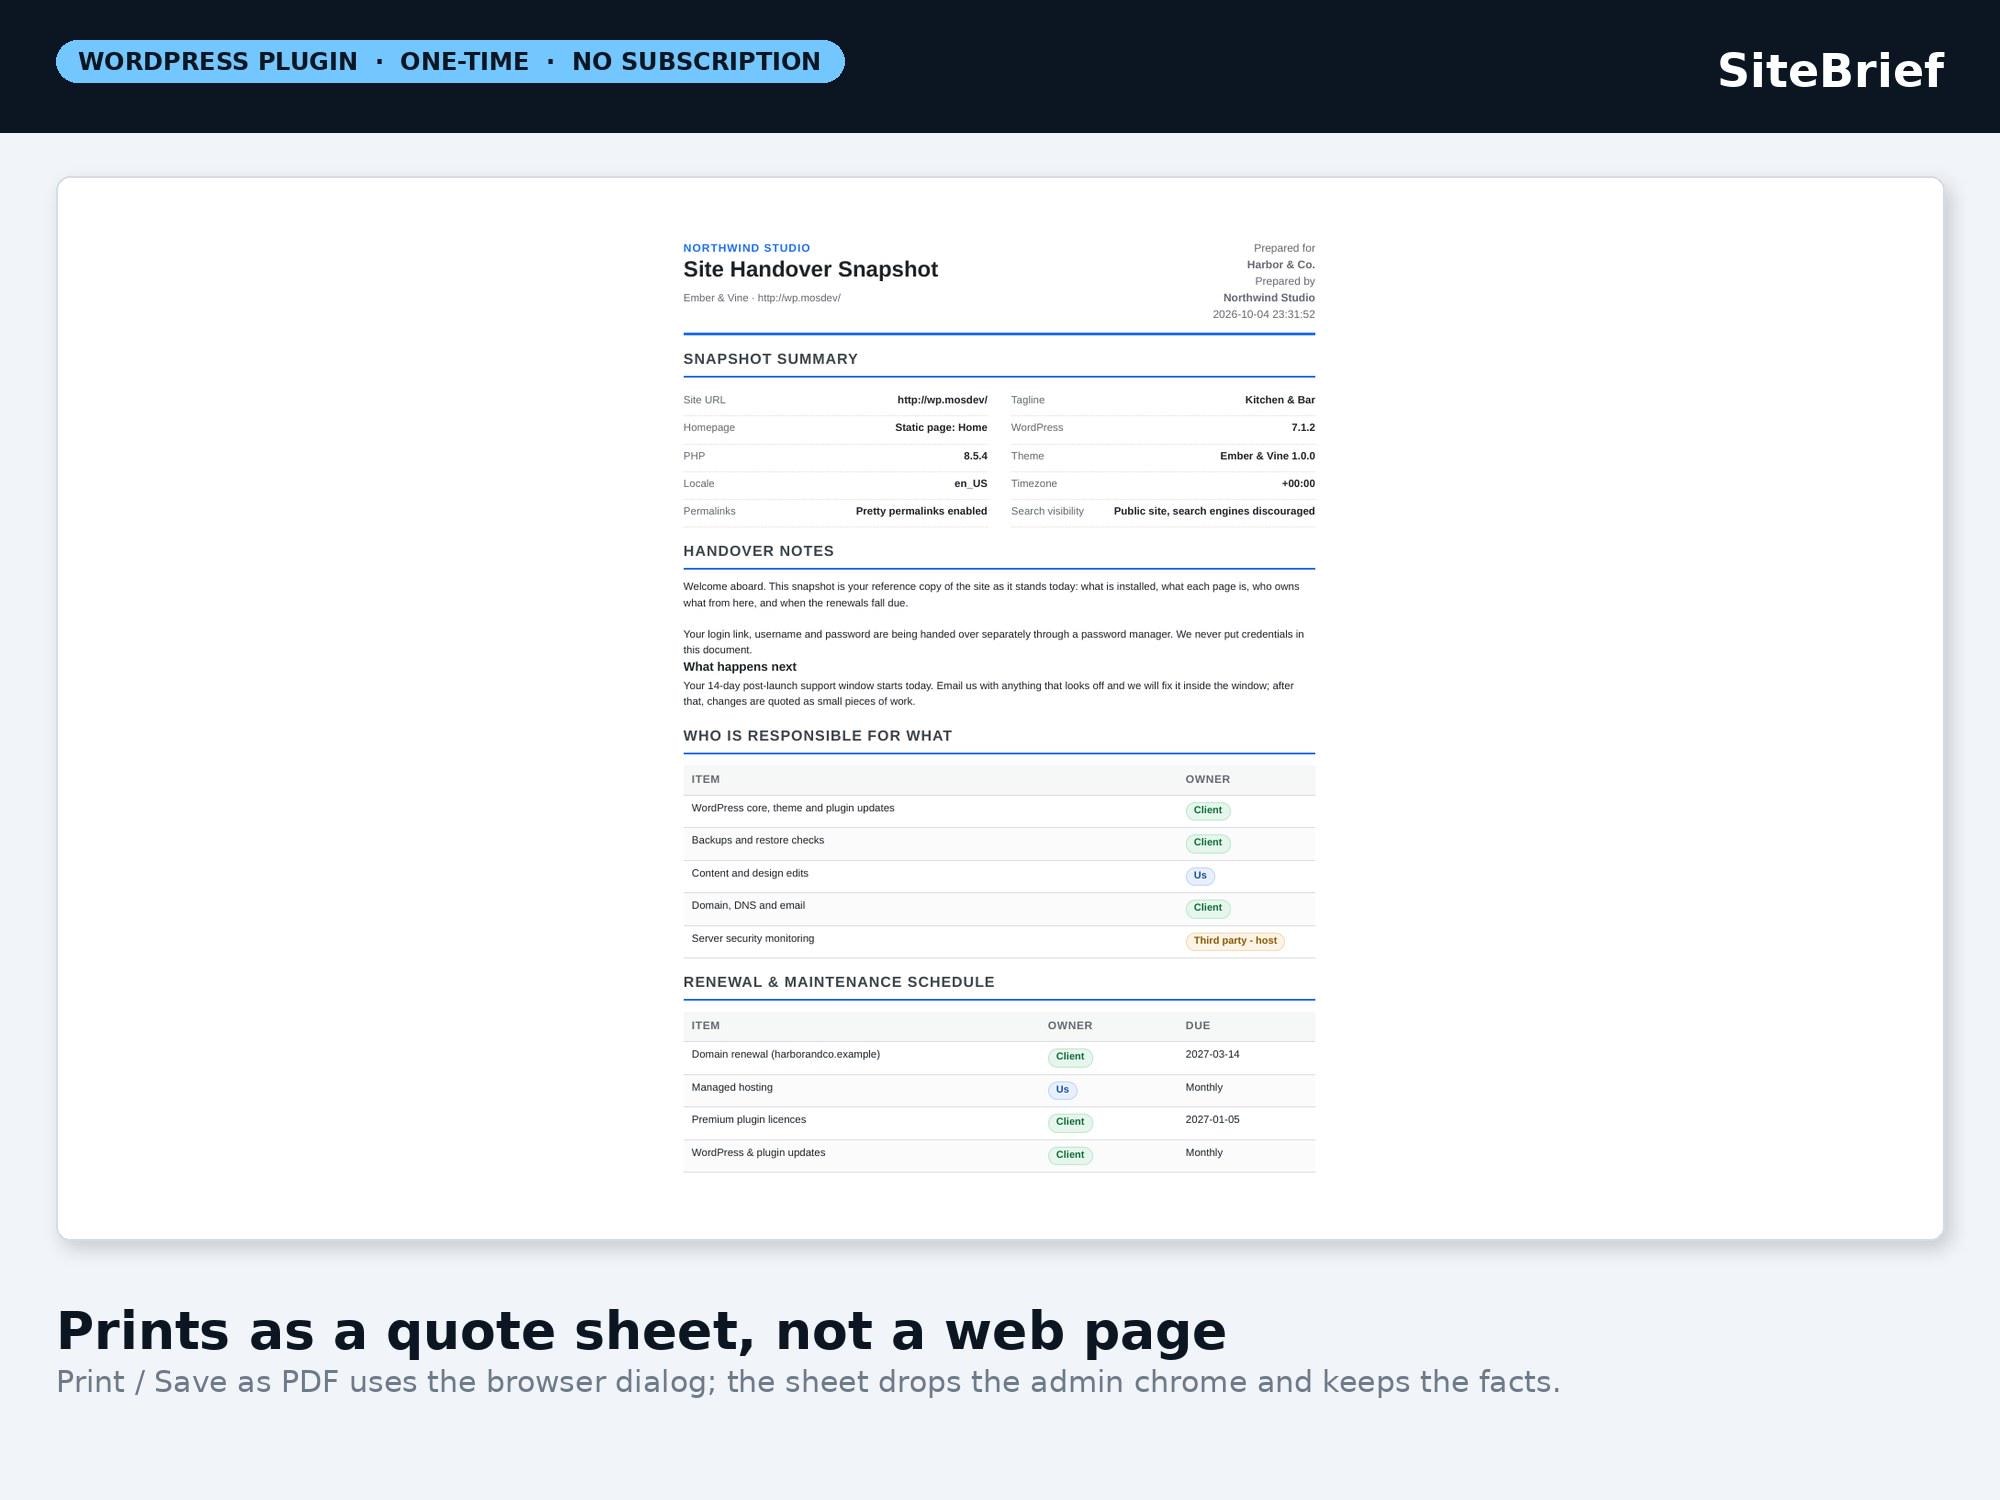Click the Prints as a quote sheet headline
This screenshot has width=2000, height=1500.
click(641, 1332)
